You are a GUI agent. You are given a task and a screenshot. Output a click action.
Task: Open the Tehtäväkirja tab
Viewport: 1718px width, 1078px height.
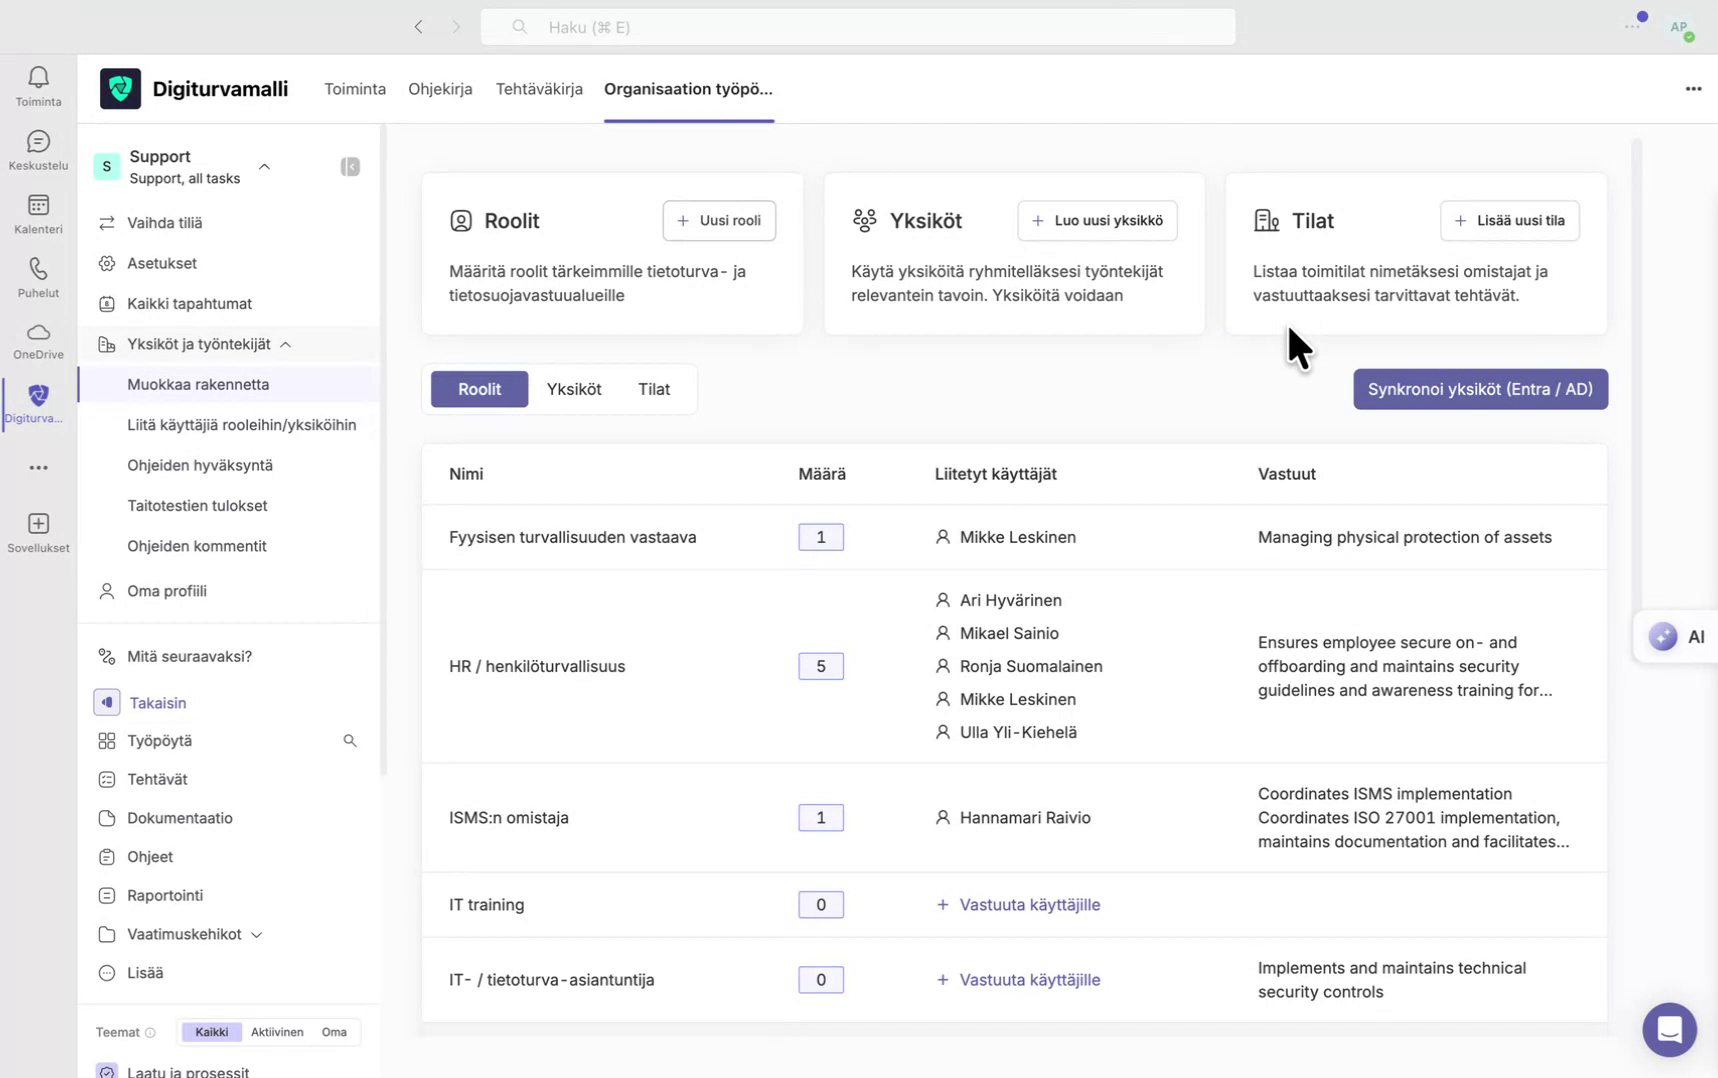click(539, 88)
